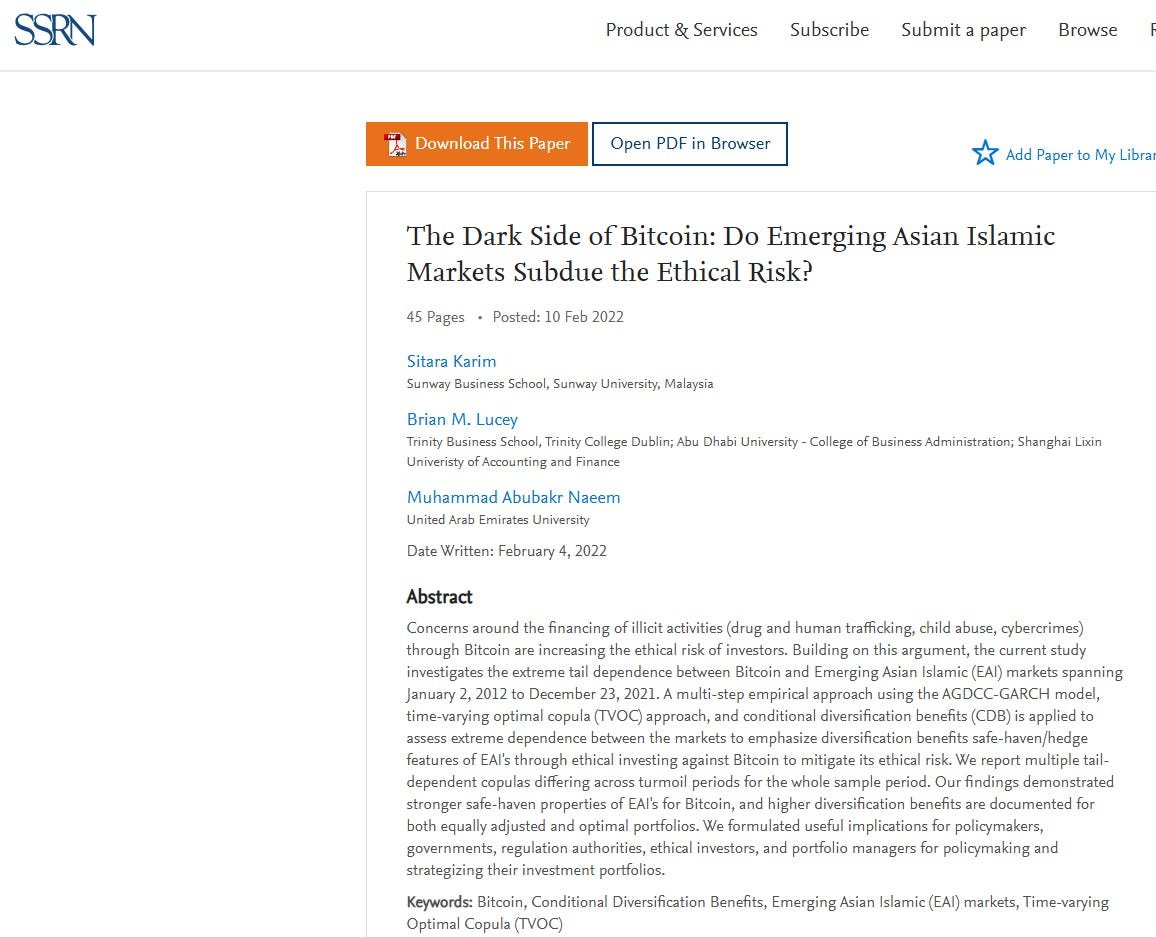Click the Date Written February 4, 2022 text
Image resolution: width=1156 pixels, height=937 pixels.
[506, 551]
